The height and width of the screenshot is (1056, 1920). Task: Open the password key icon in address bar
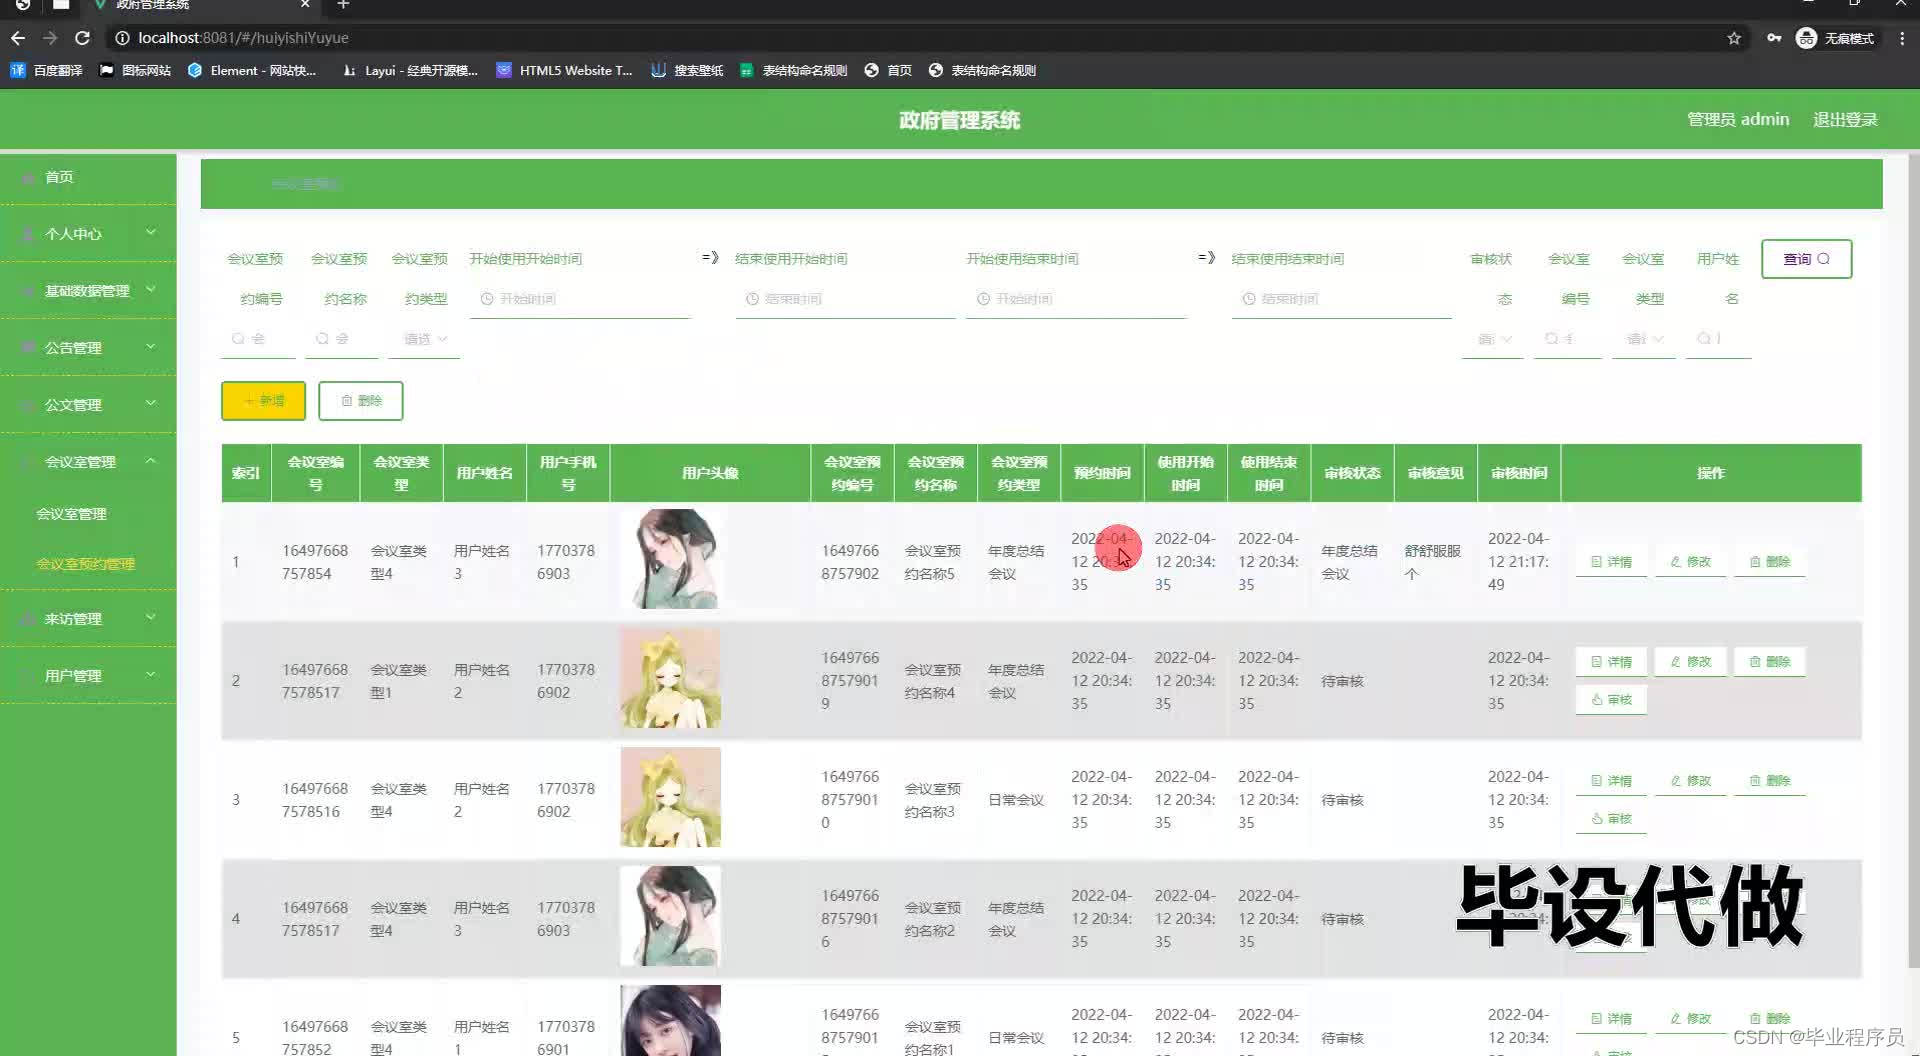[1774, 38]
